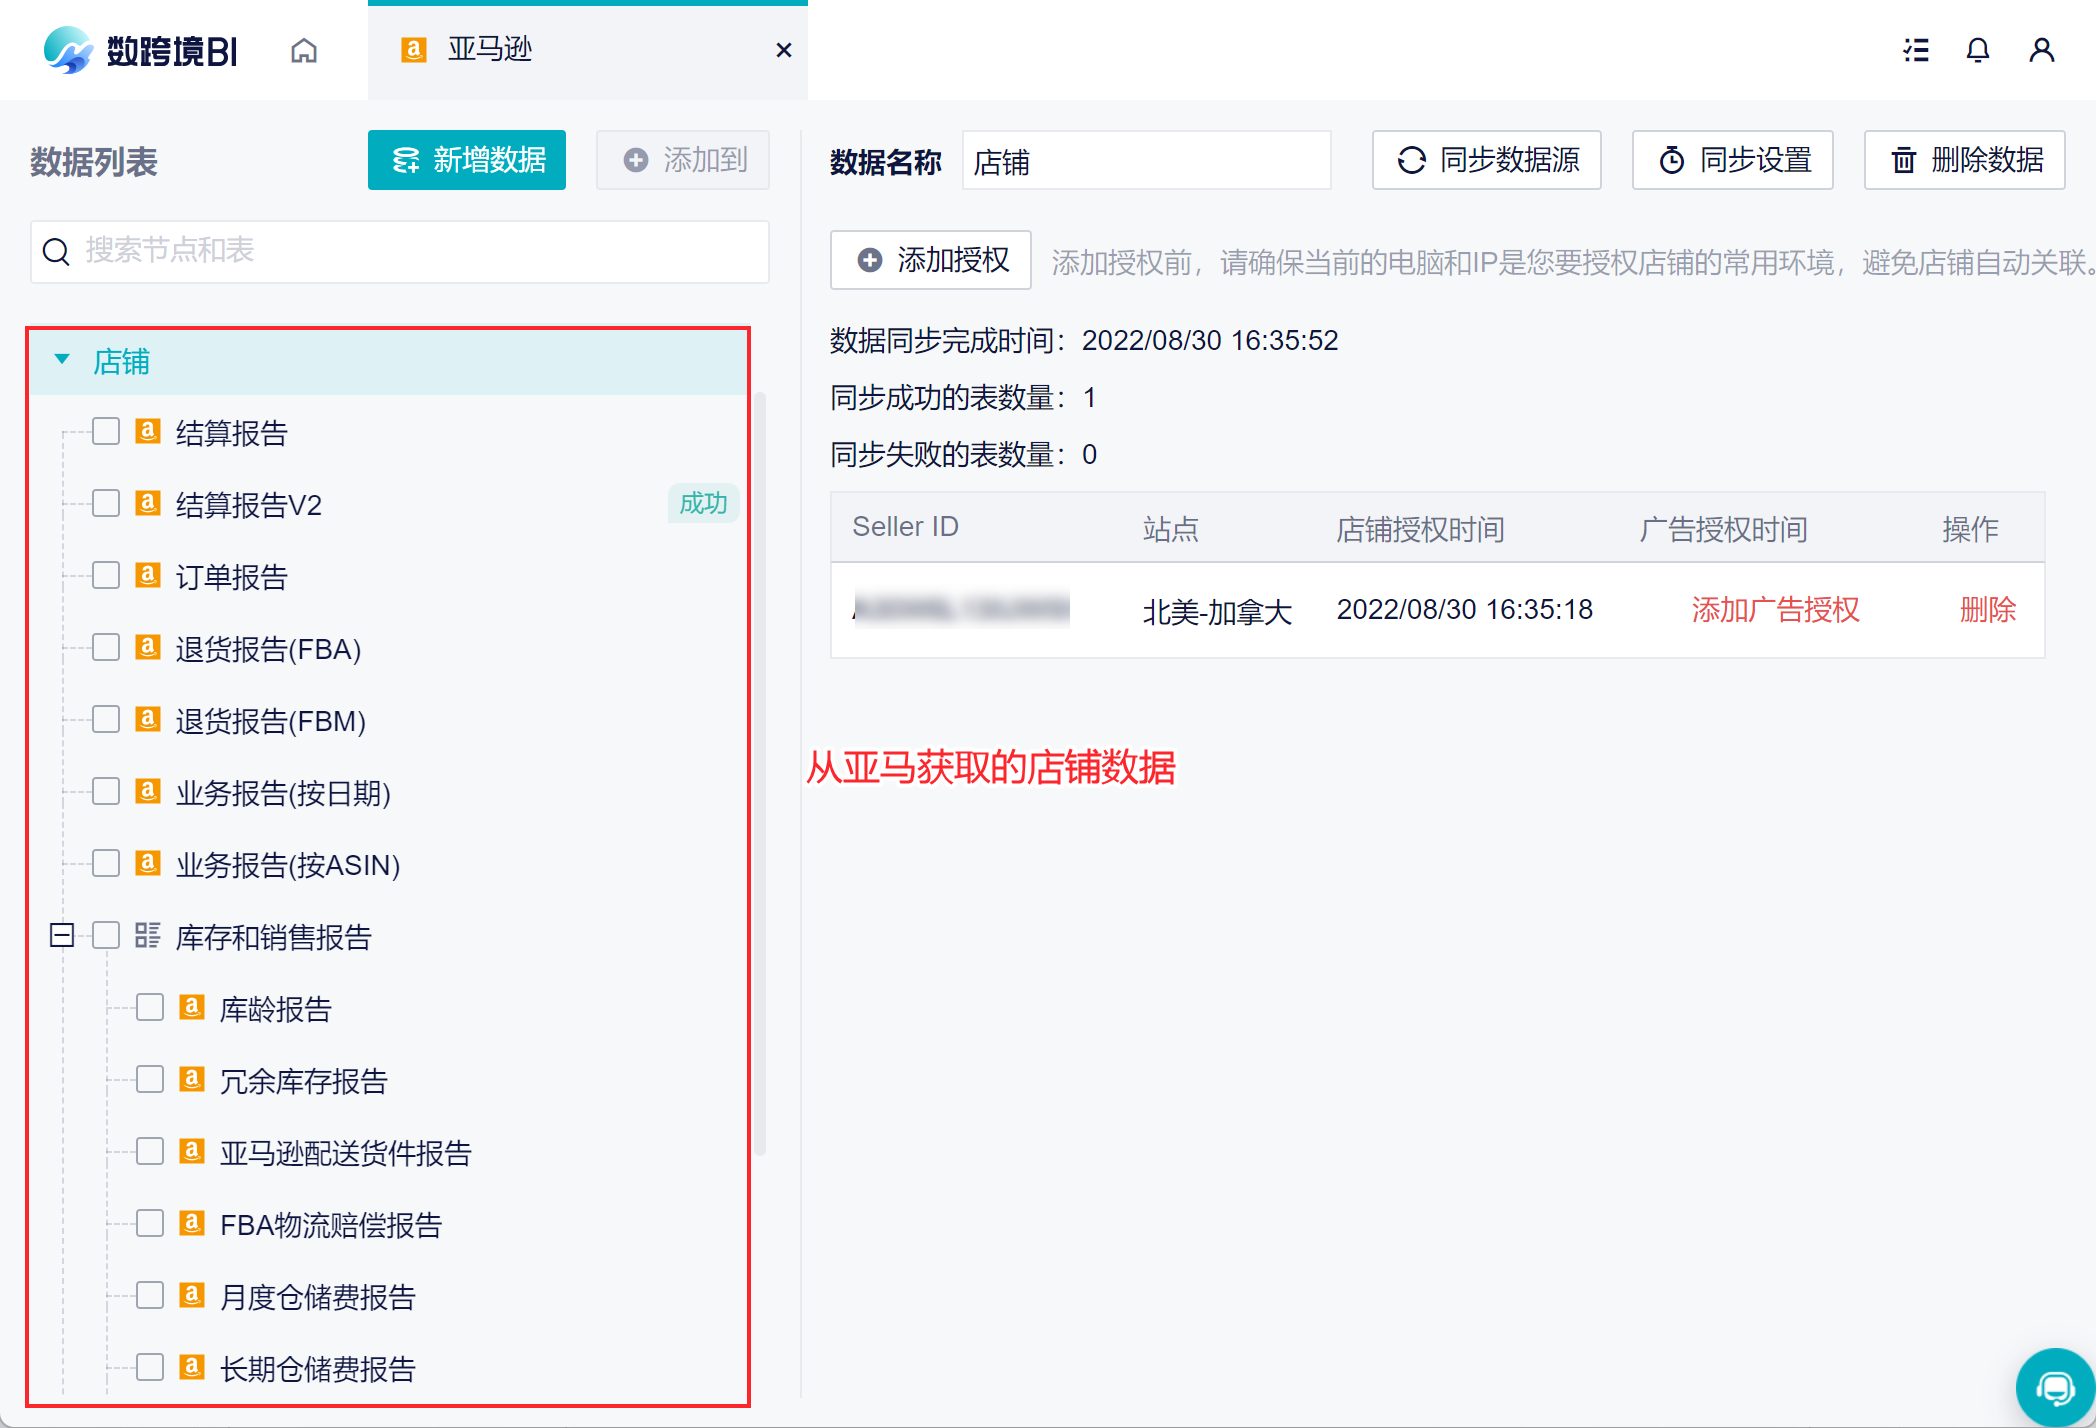Switch to the 亚马逊 tab
Screen dimensions: 2096x1428
coord(489,50)
